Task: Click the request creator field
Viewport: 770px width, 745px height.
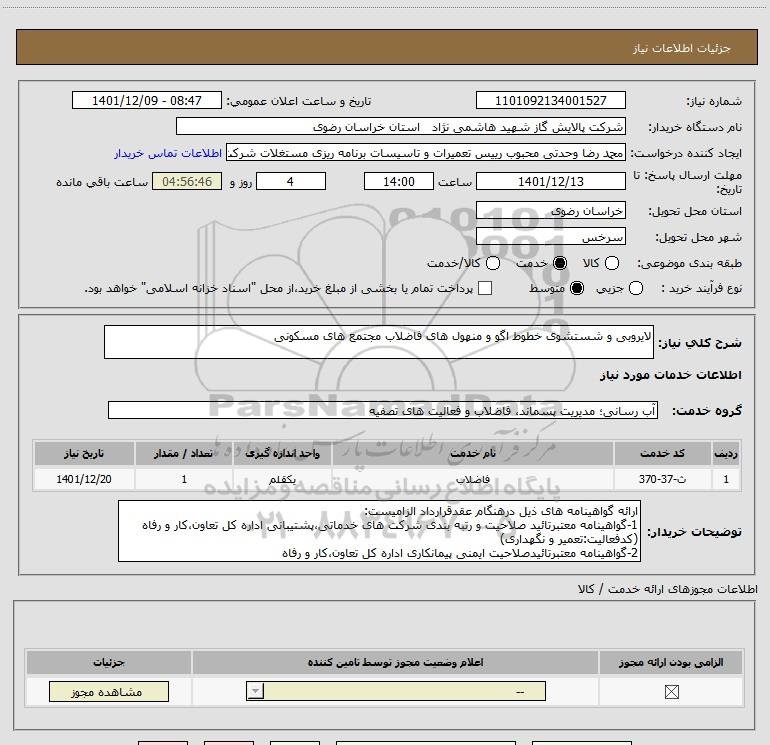Action: pos(426,153)
